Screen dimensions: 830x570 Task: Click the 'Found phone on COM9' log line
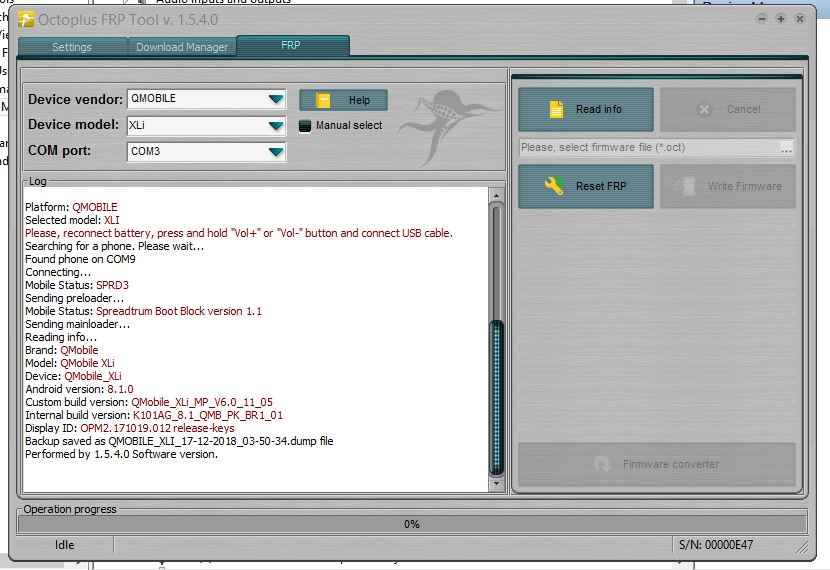point(80,259)
